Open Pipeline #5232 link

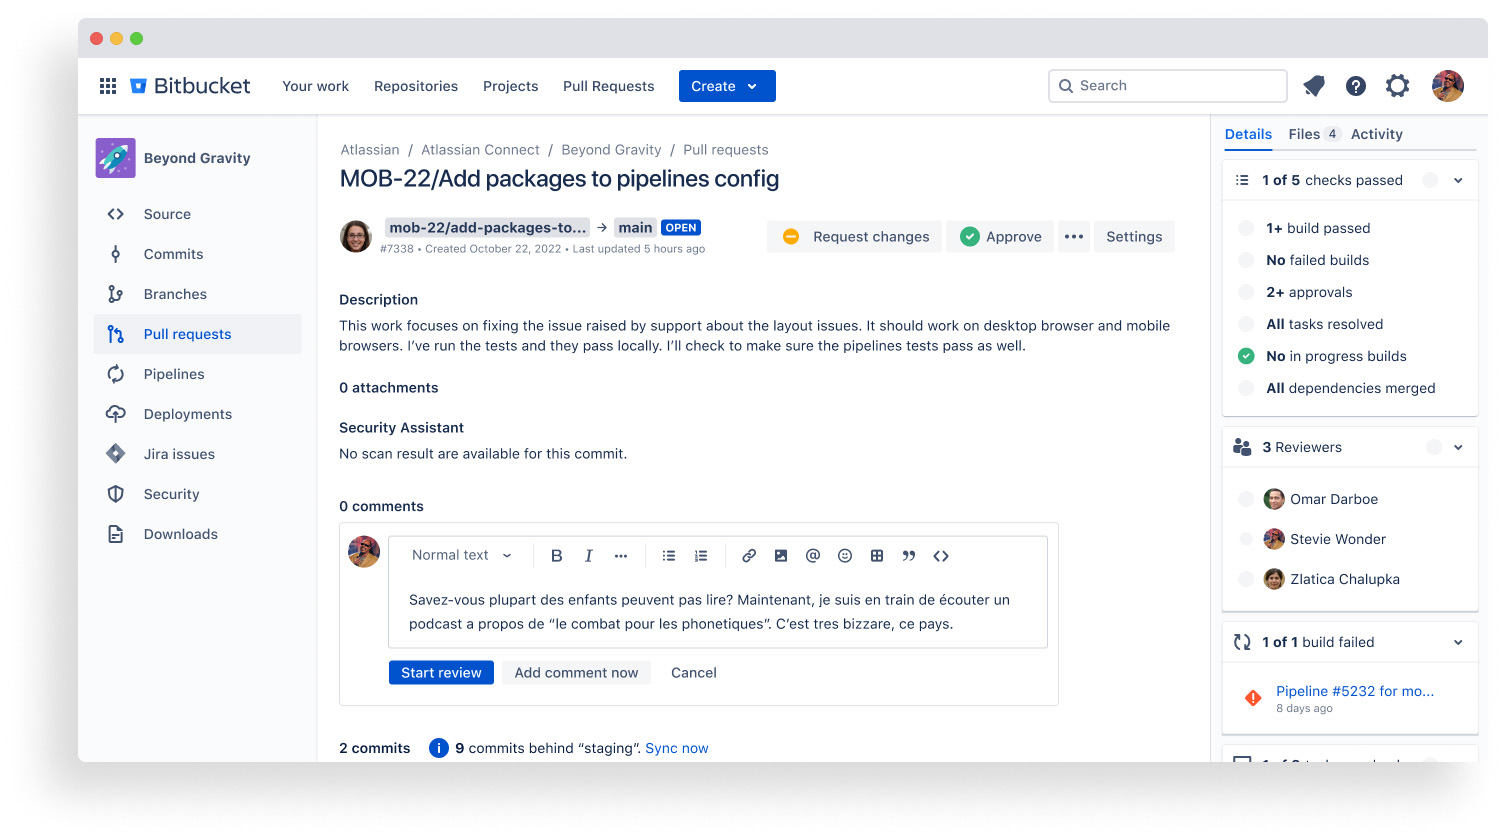tap(1355, 691)
